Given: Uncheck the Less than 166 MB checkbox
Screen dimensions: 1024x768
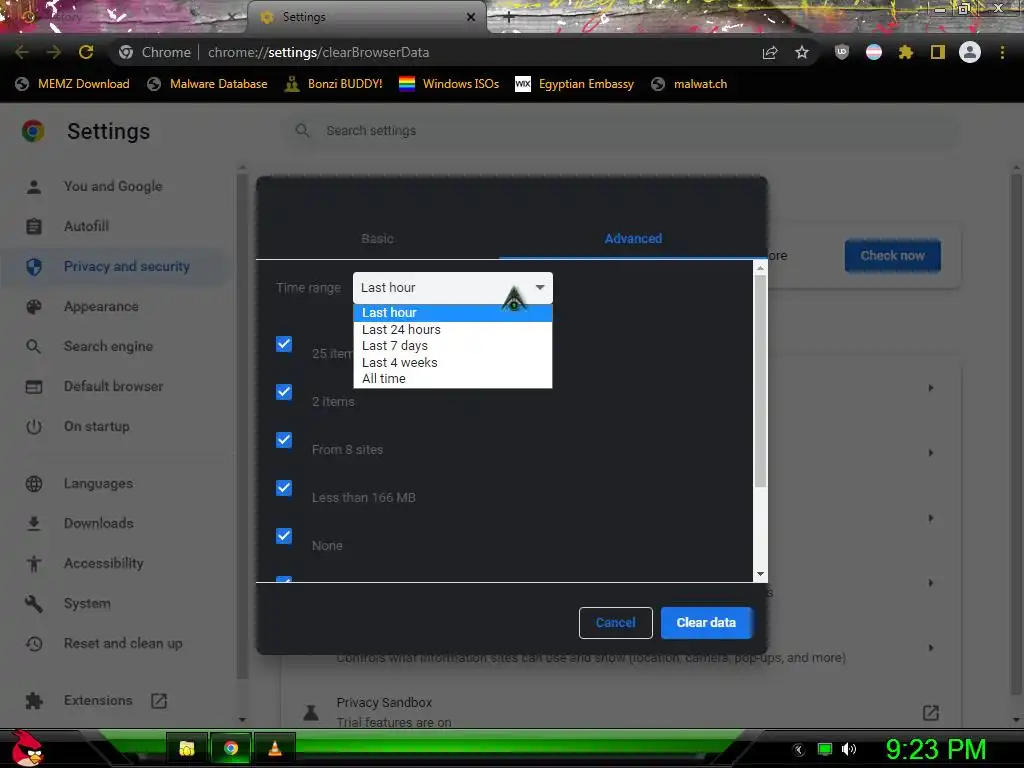Looking at the screenshot, I should (x=283, y=488).
